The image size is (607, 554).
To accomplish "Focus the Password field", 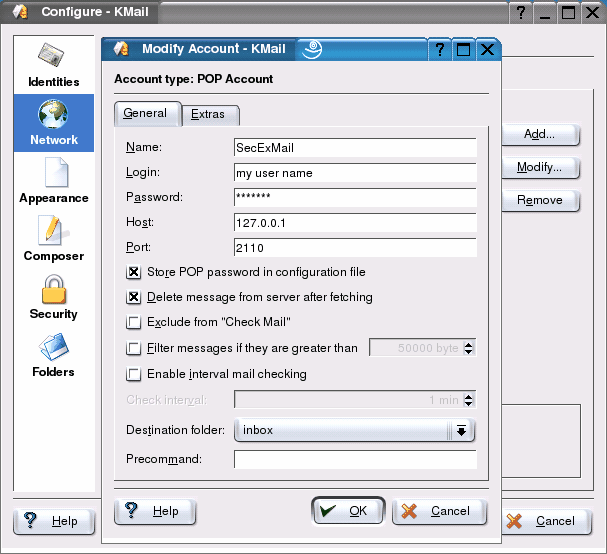I will (x=355, y=197).
